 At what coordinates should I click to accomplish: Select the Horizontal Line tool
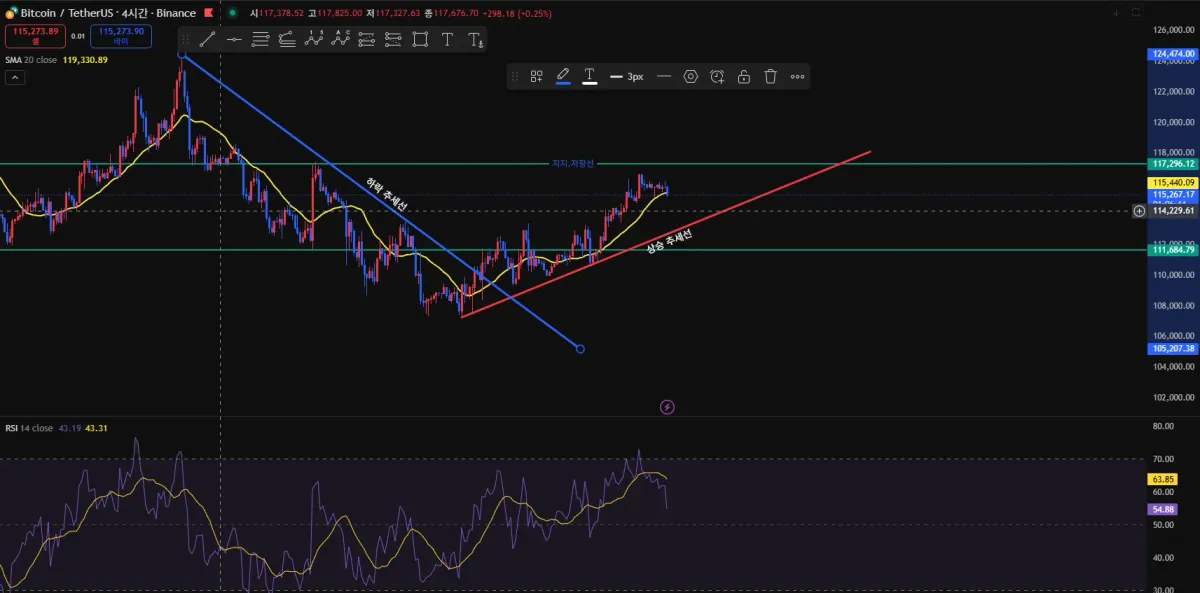(x=234, y=39)
